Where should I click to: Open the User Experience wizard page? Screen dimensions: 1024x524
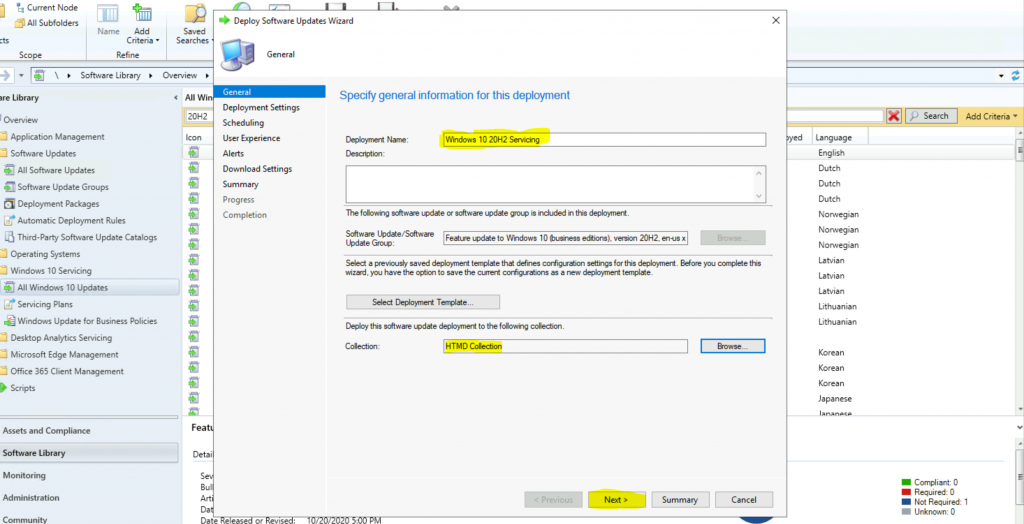[x=251, y=138]
